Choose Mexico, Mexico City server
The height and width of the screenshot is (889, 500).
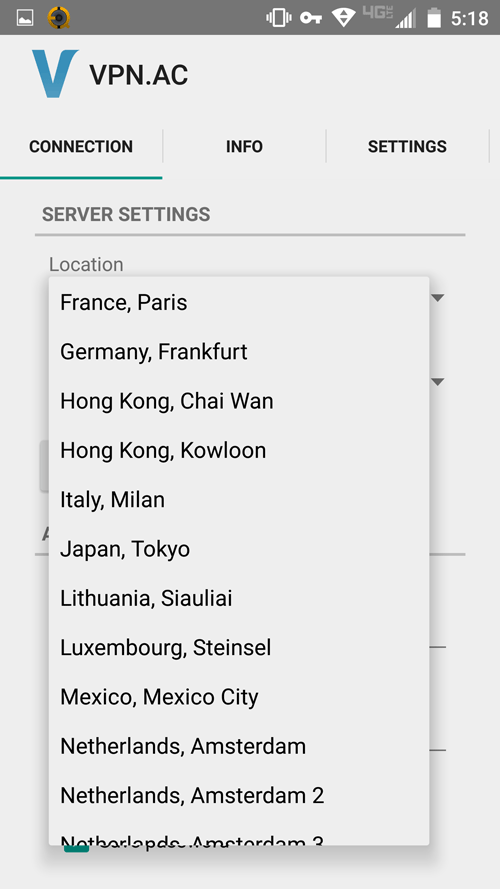[239, 697]
